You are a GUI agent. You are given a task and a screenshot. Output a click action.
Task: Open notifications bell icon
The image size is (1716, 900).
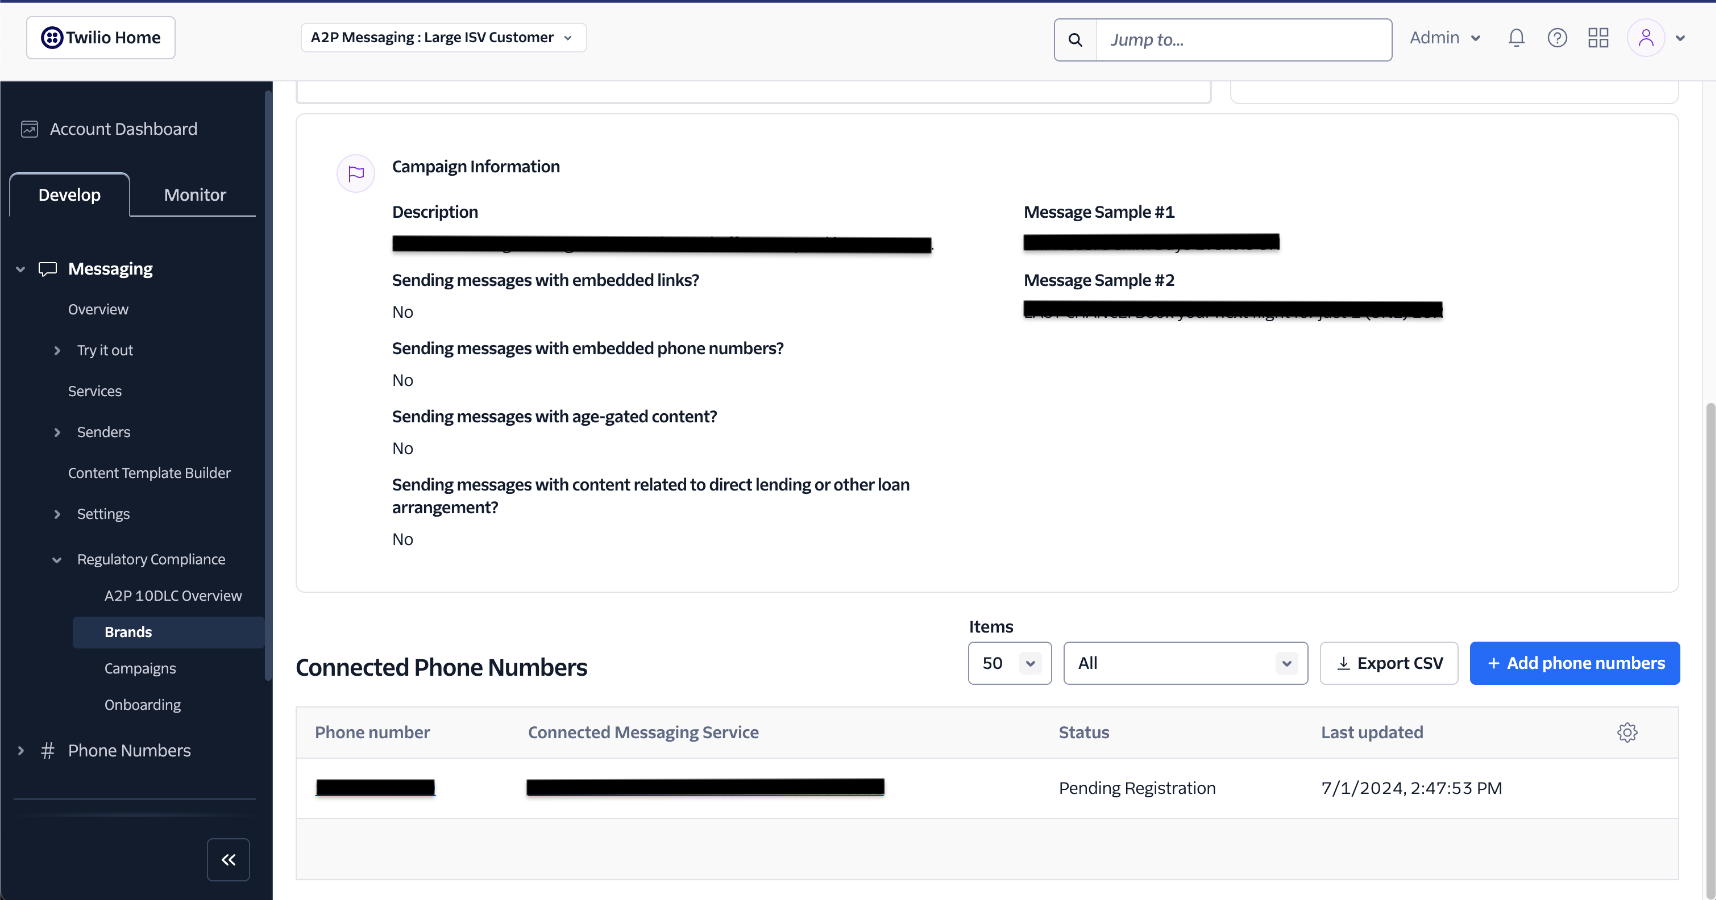point(1516,38)
